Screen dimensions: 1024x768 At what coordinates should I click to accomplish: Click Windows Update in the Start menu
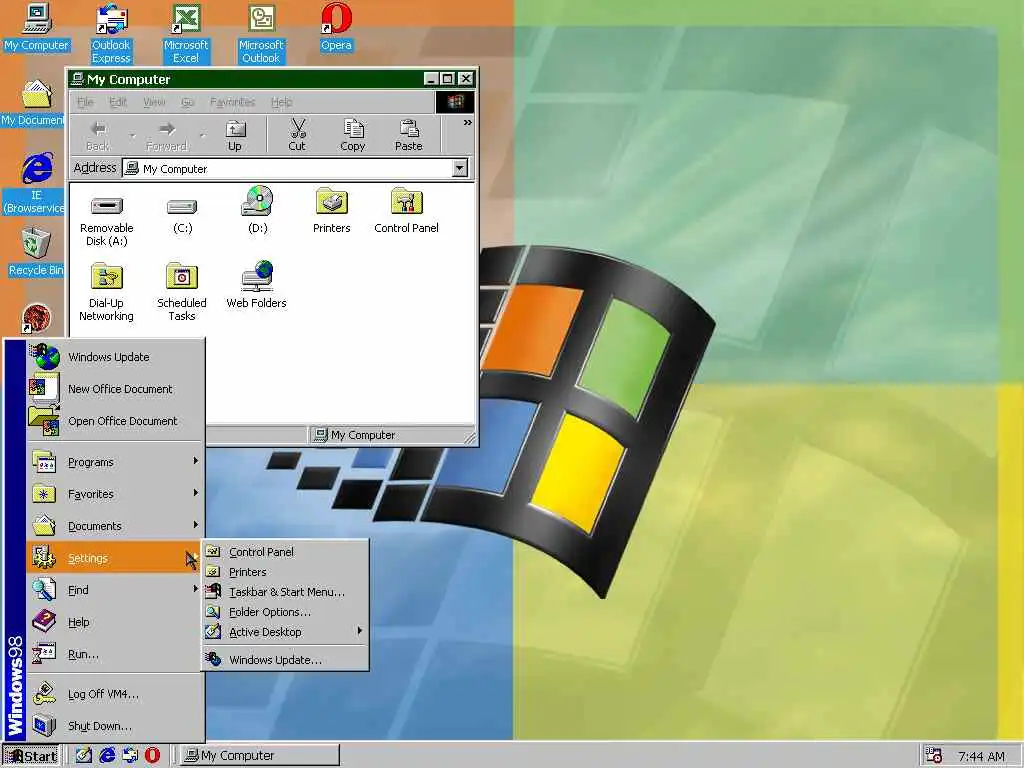(x=116, y=357)
